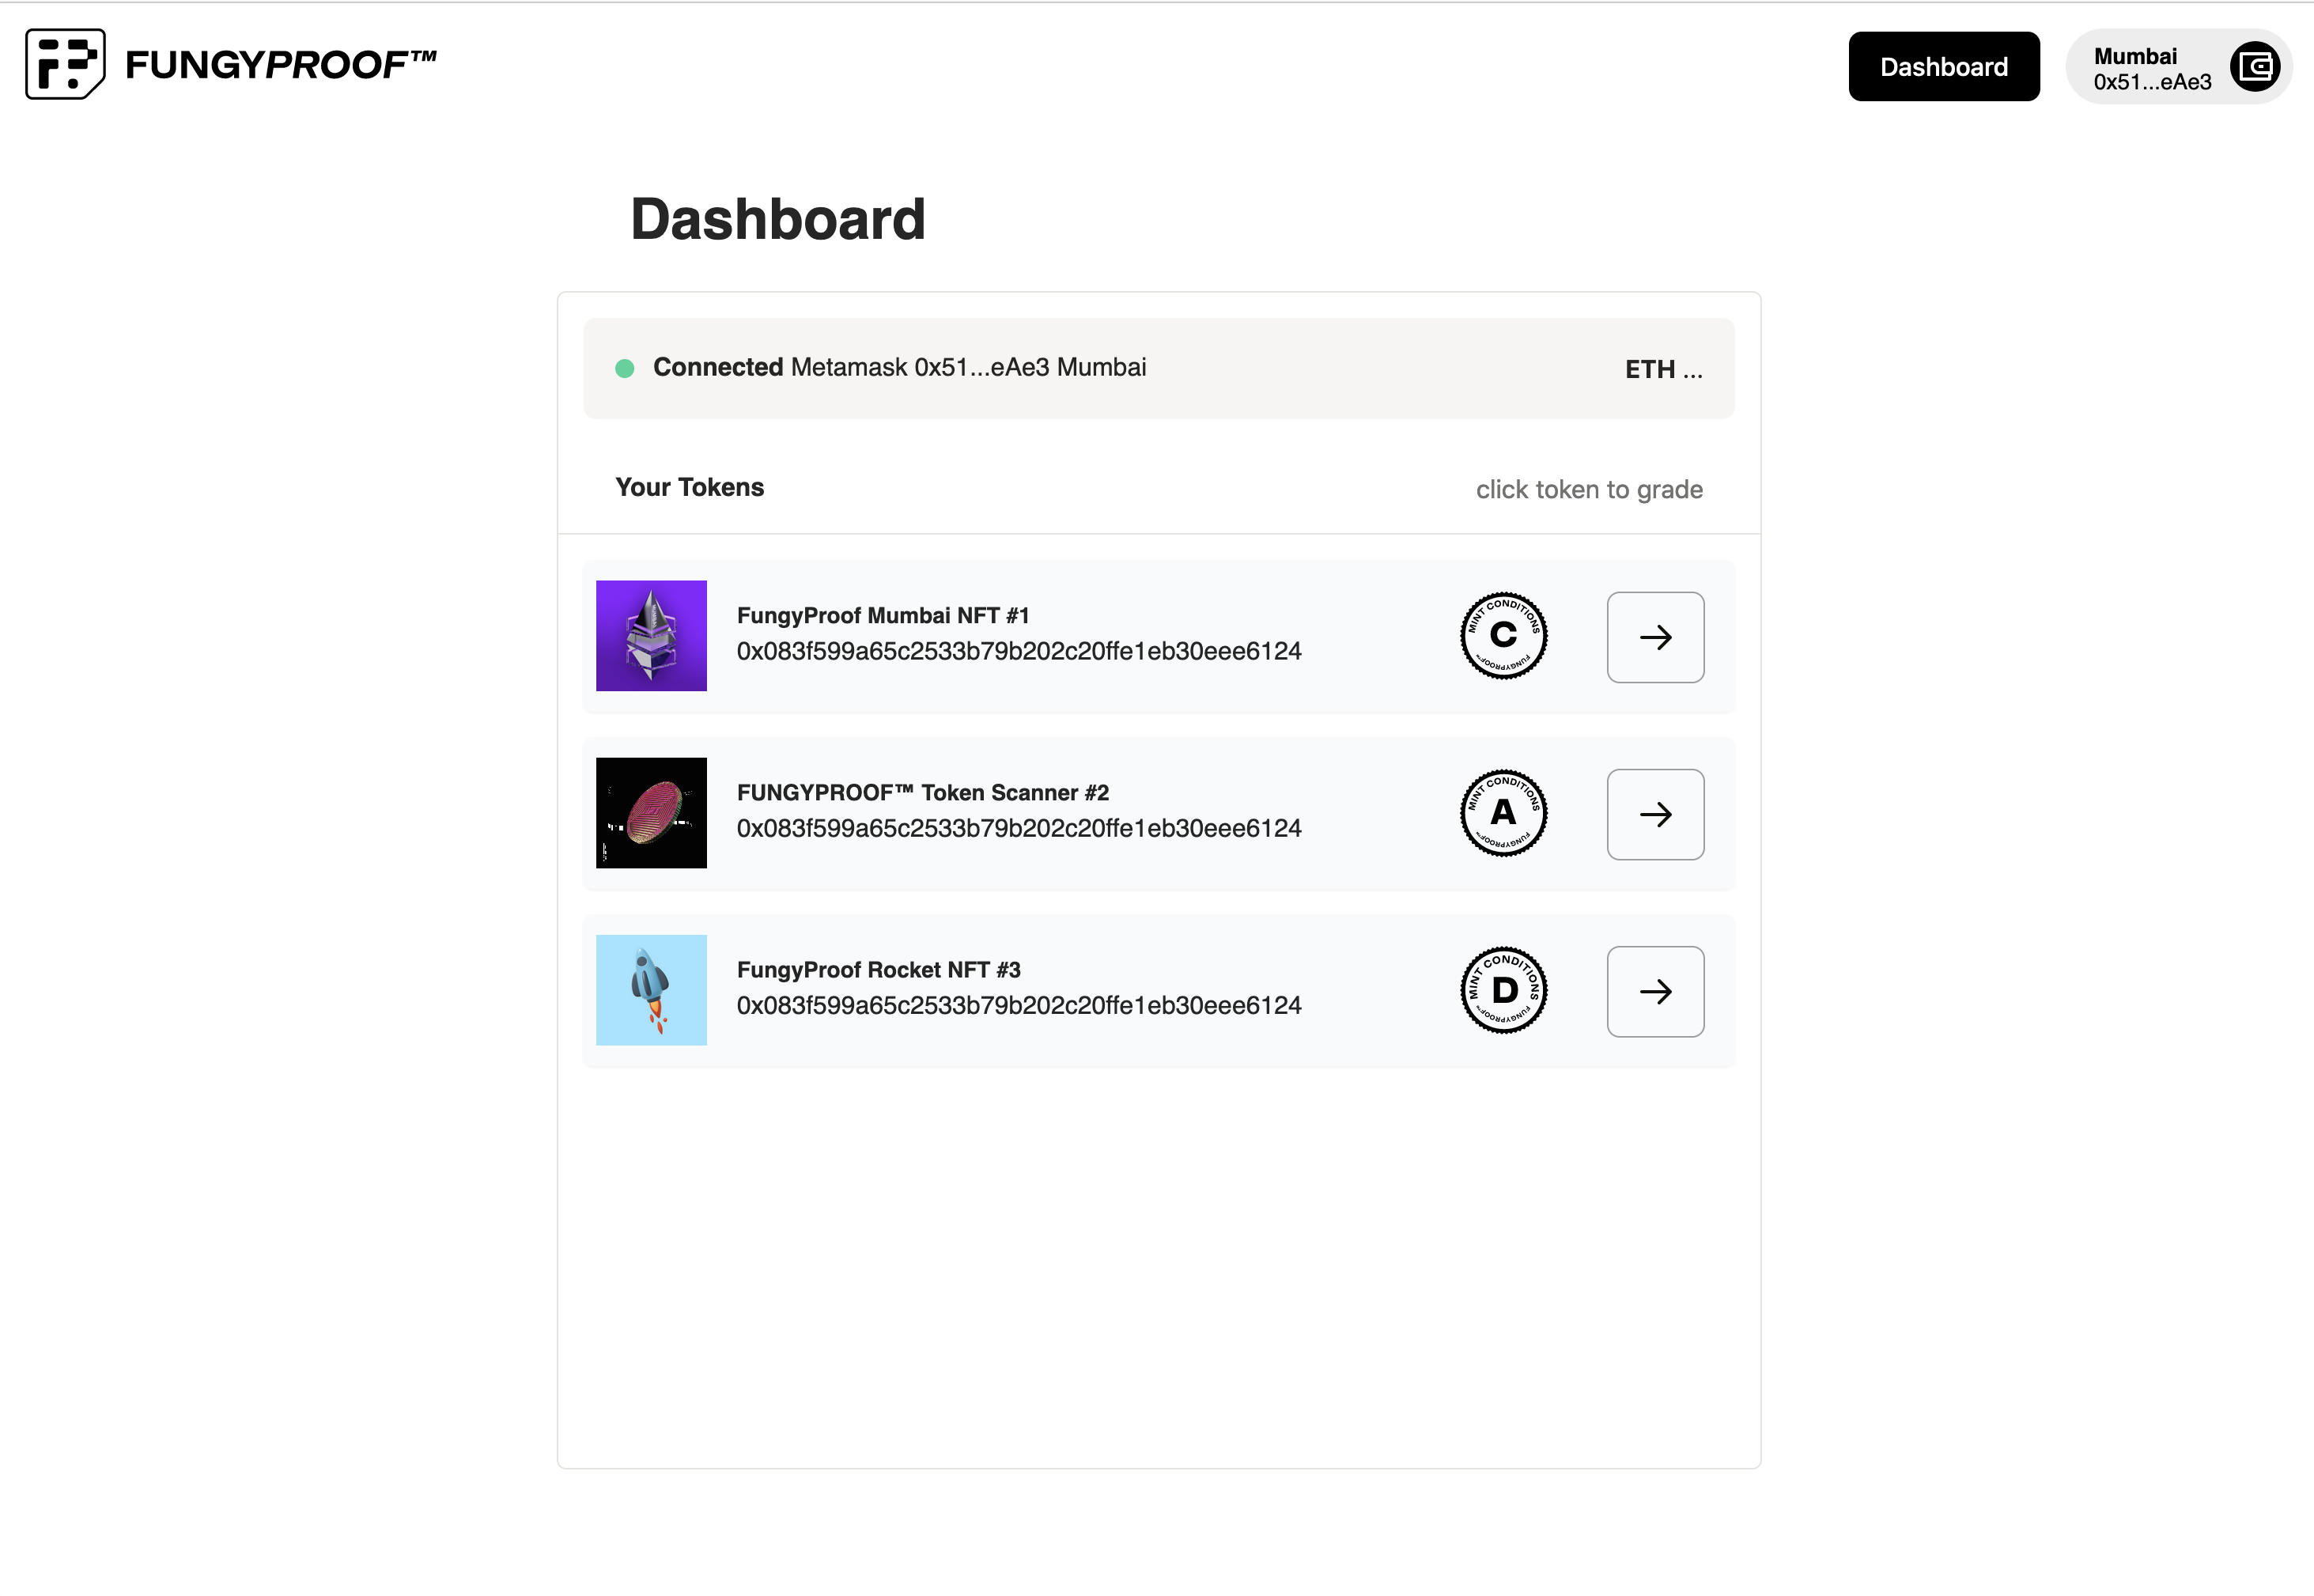Image resolution: width=2314 pixels, height=1596 pixels.
Task: Click the contract address under Token Scanner #2
Action: pyautogui.click(x=1019, y=828)
